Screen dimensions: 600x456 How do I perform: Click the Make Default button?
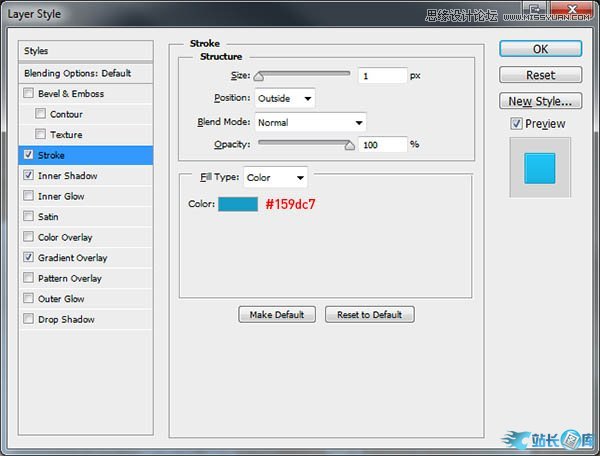click(277, 315)
